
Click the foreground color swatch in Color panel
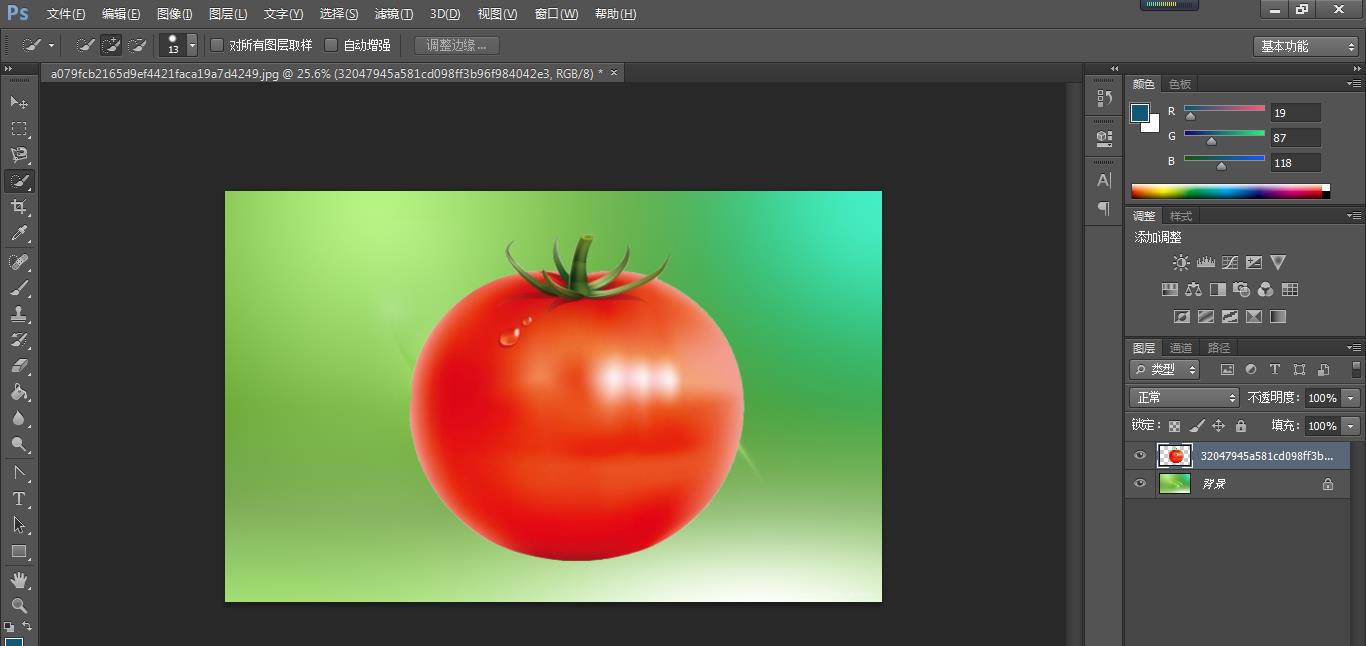[x=1140, y=113]
